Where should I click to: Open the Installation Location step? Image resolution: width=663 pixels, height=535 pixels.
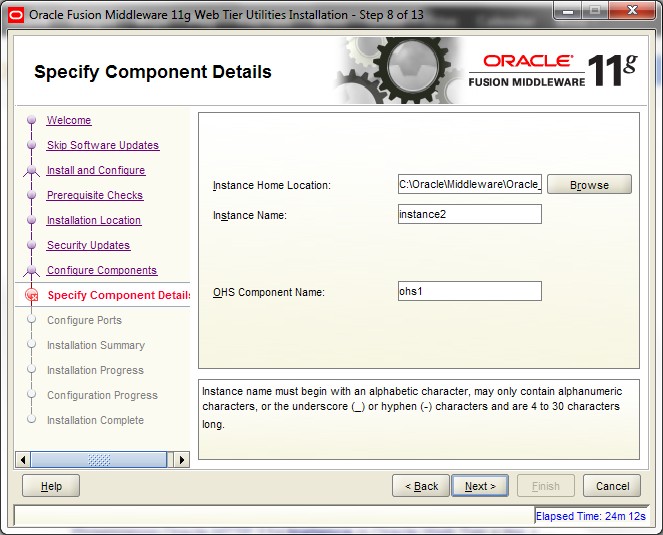[x=94, y=220]
